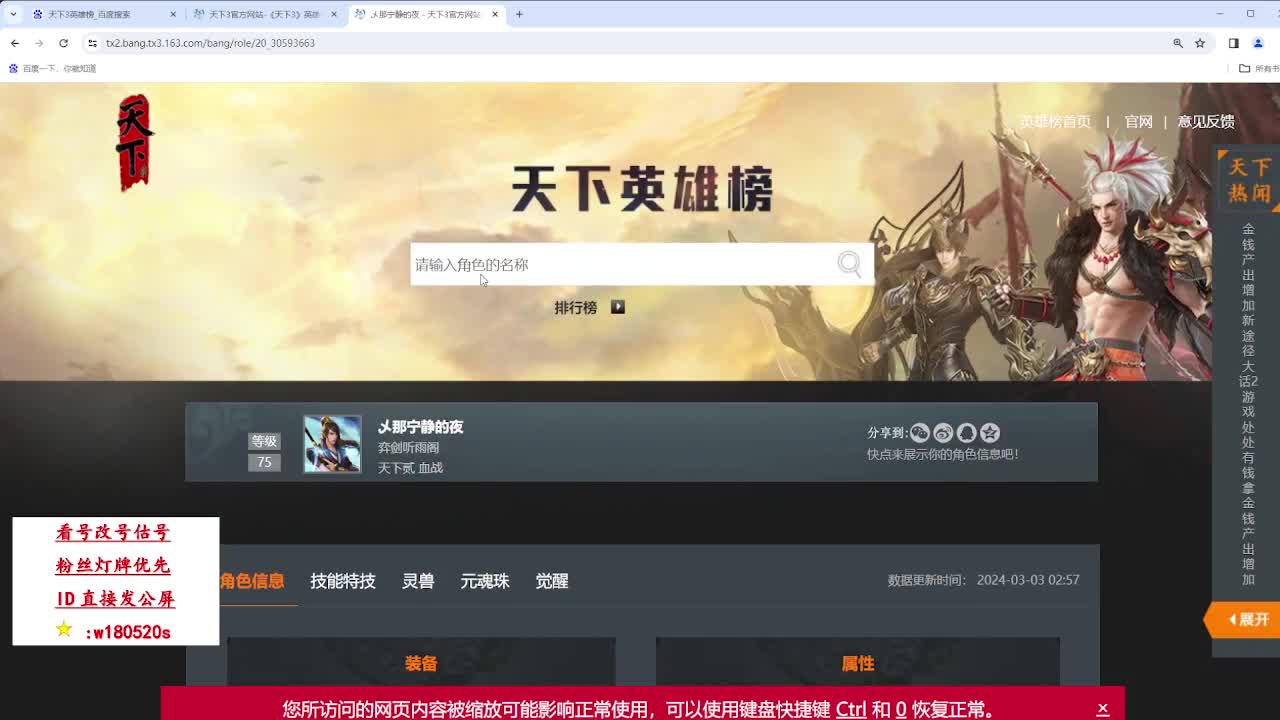
Task: Close the 天下3英雄榜_百度搜索 tab
Action: (173, 14)
